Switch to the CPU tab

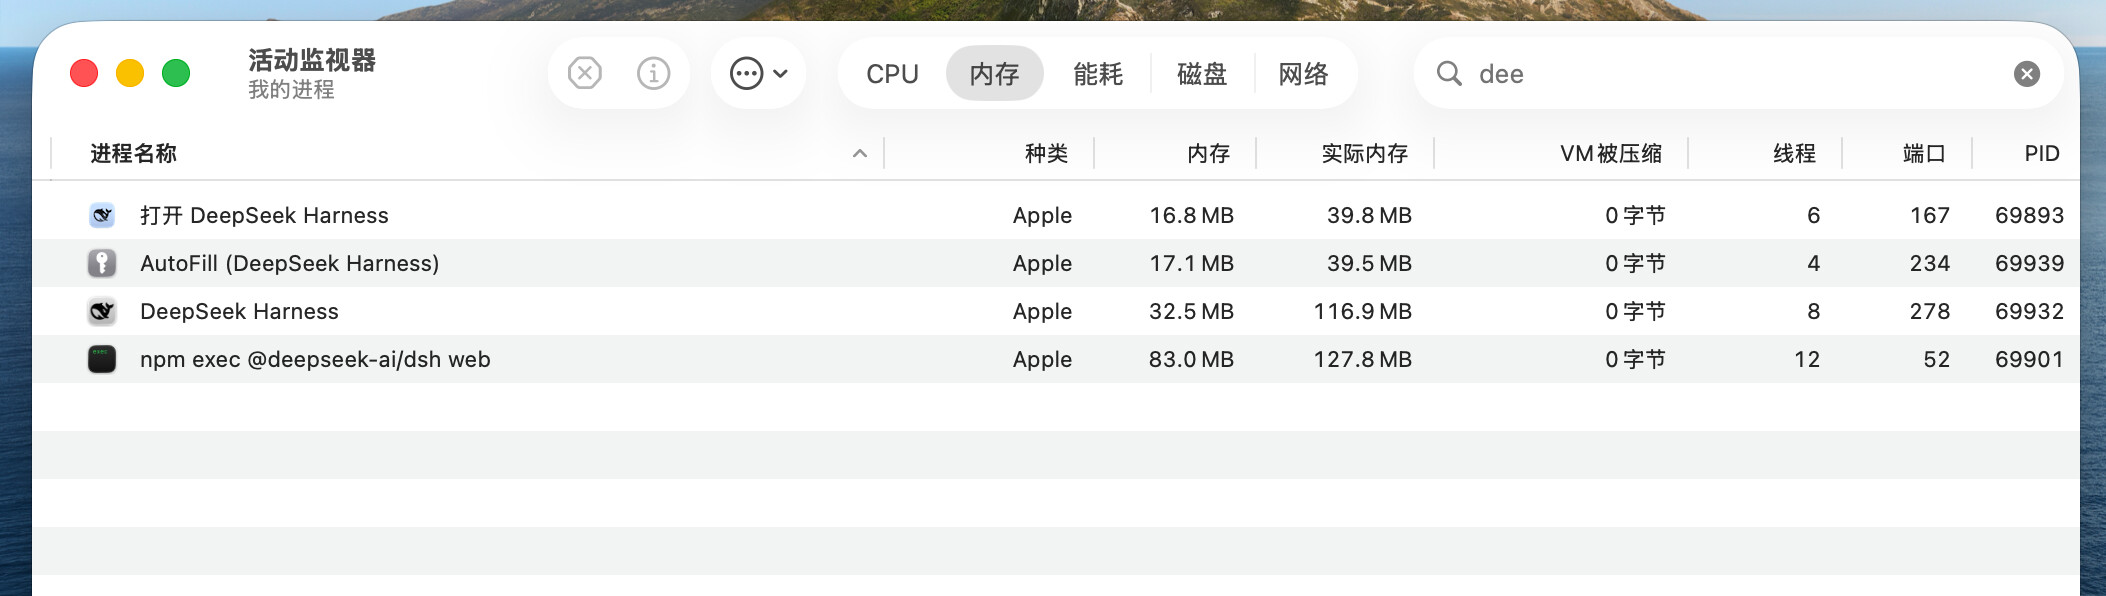[x=892, y=74]
